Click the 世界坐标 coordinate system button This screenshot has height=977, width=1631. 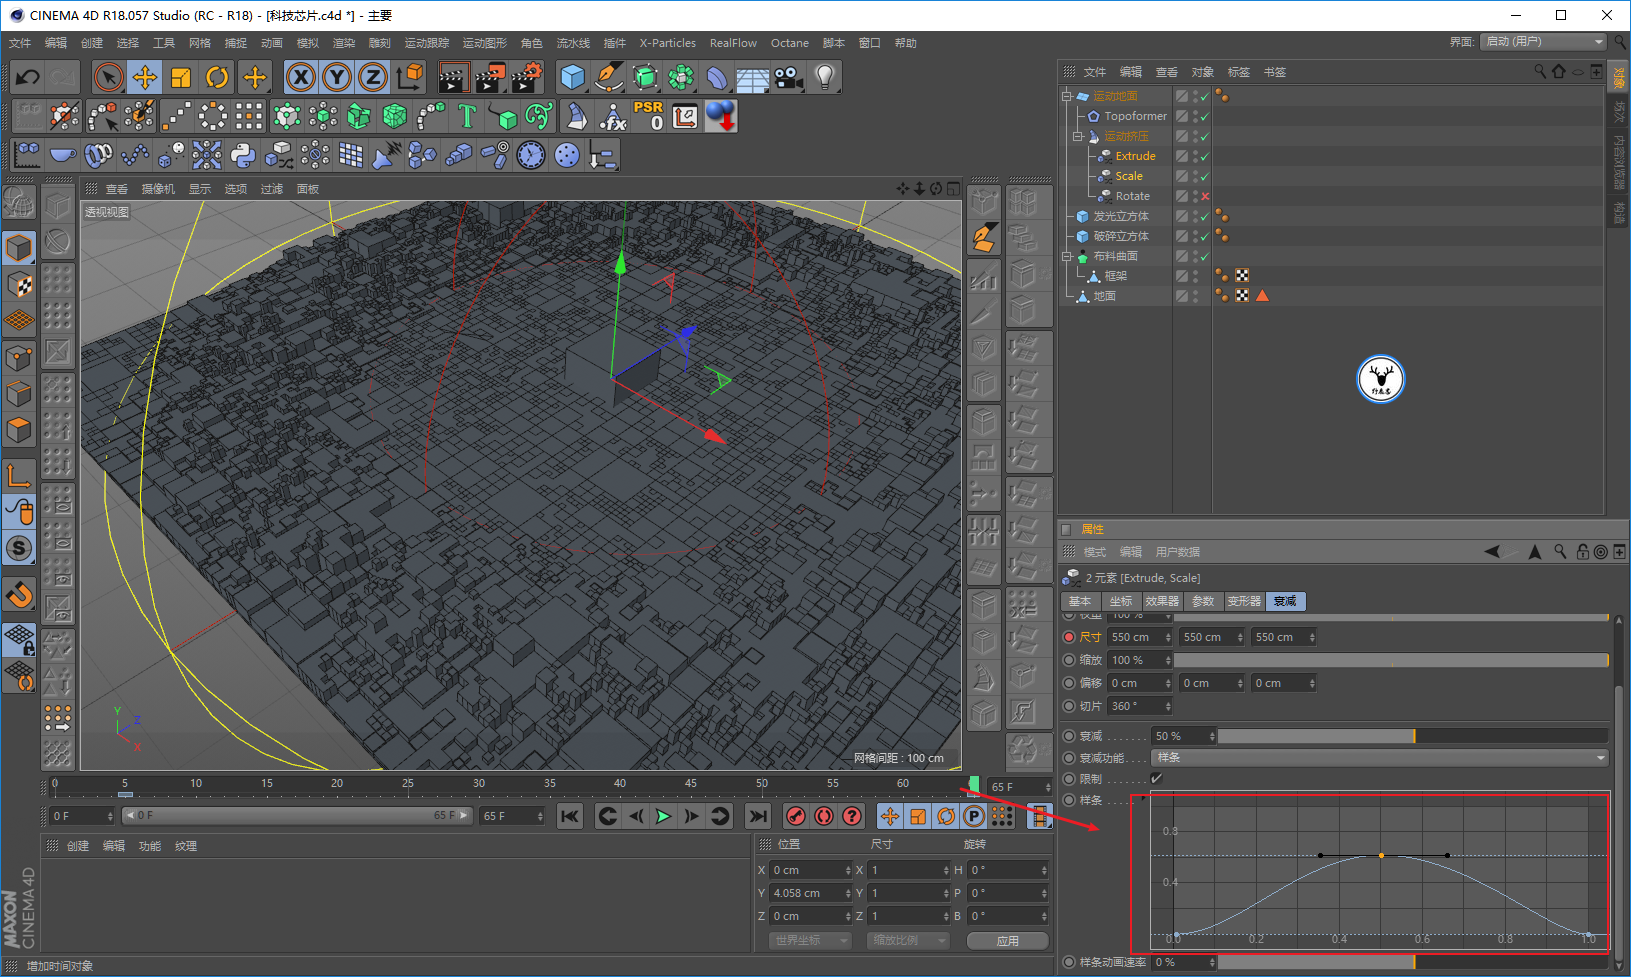point(810,941)
